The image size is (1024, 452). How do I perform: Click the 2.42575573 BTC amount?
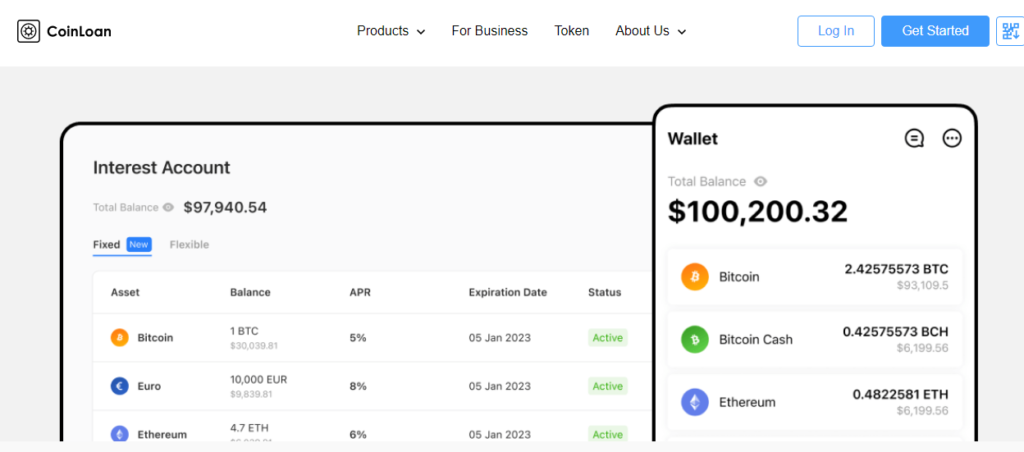pyautogui.click(x=896, y=269)
